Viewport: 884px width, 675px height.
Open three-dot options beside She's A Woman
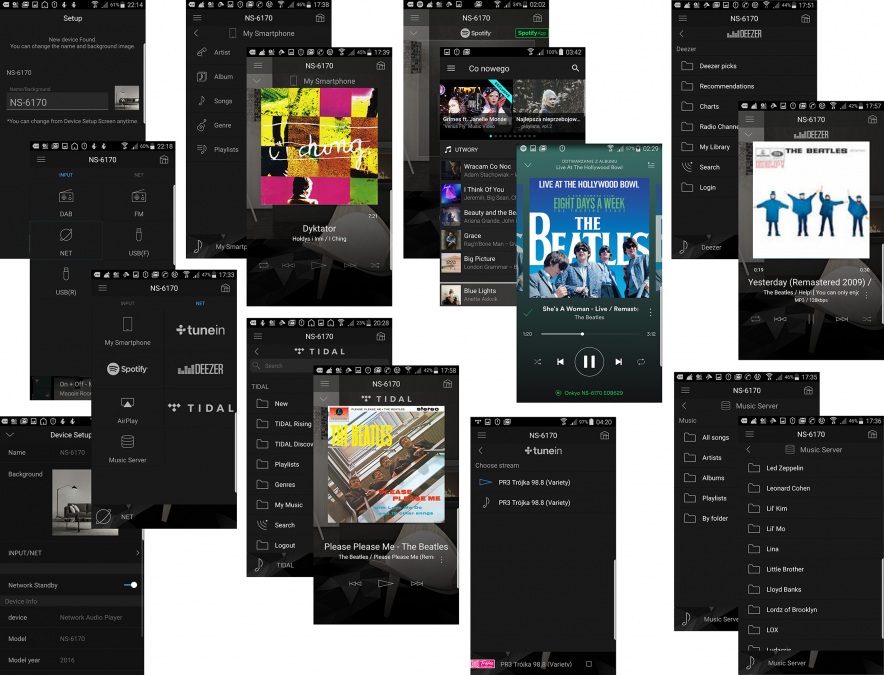[x=650, y=312]
